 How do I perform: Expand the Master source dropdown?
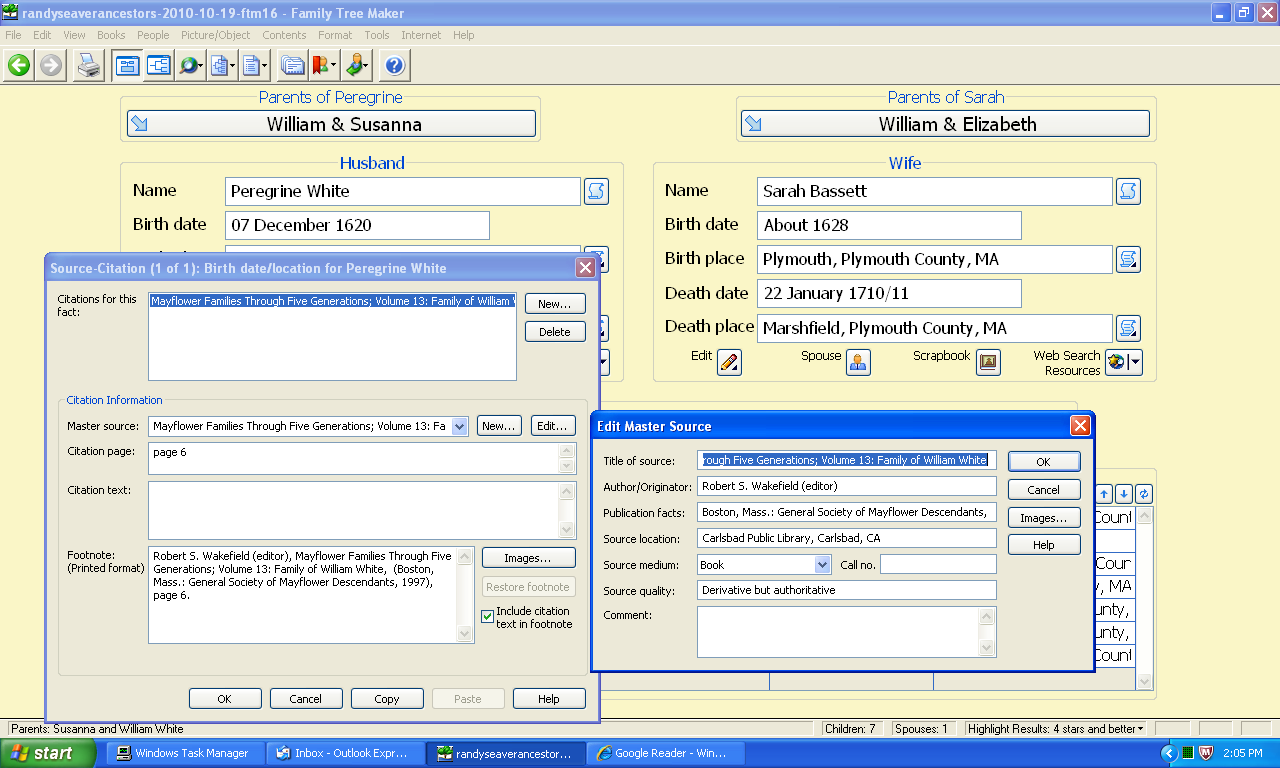coord(459,426)
